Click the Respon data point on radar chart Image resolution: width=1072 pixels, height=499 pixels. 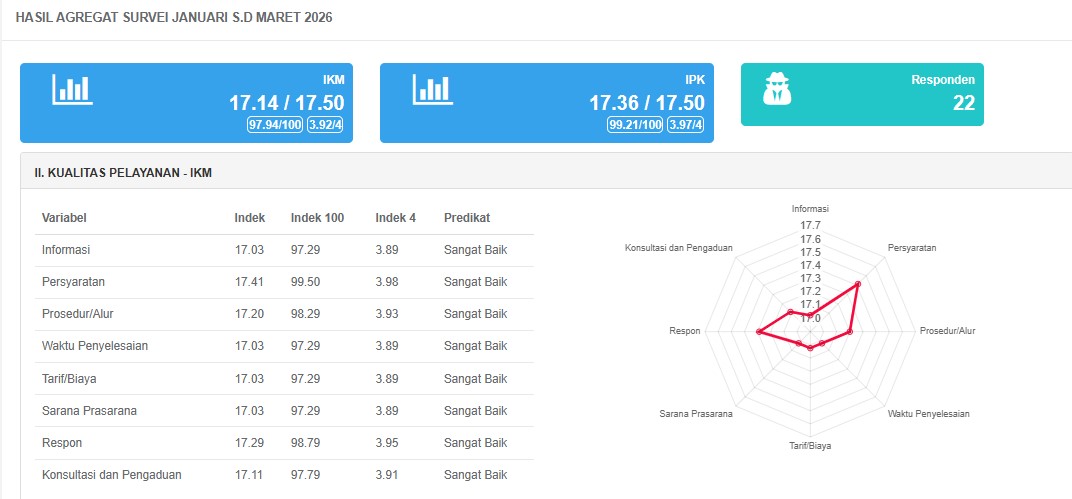(x=758, y=332)
